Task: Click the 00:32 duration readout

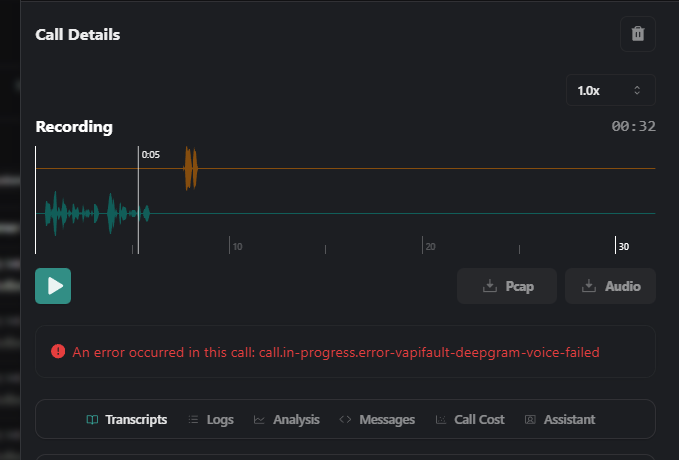Action: 633,127
